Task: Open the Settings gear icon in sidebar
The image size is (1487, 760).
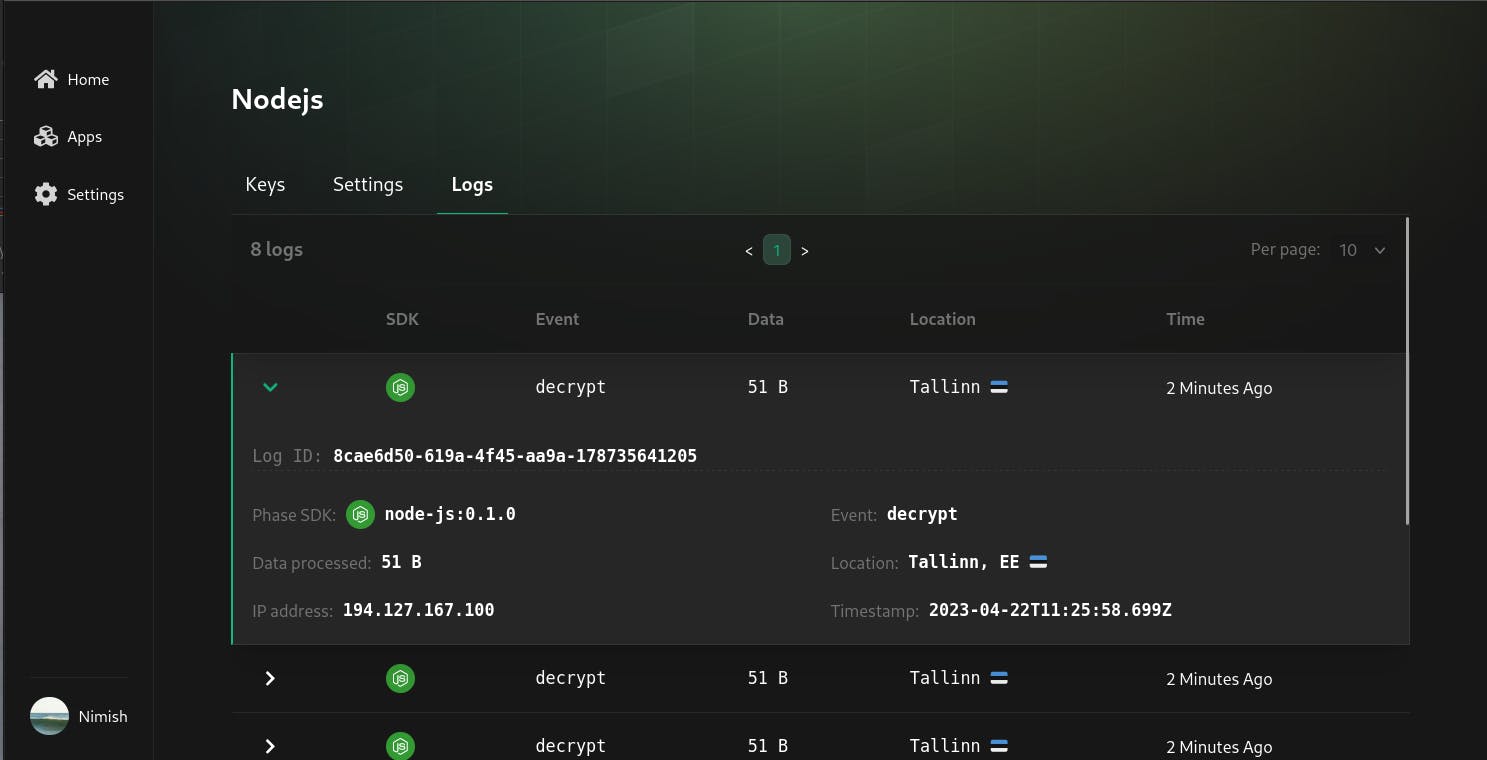Action: click(46, 194)
